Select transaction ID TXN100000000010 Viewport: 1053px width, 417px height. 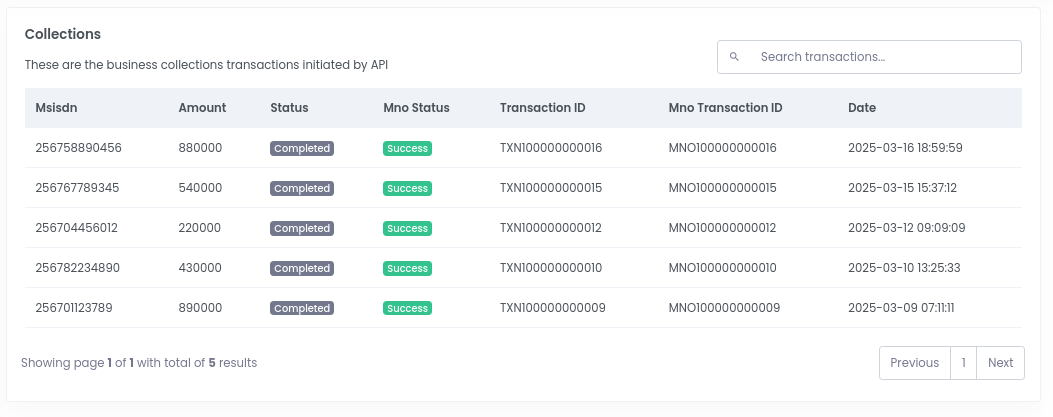point(551,268)
